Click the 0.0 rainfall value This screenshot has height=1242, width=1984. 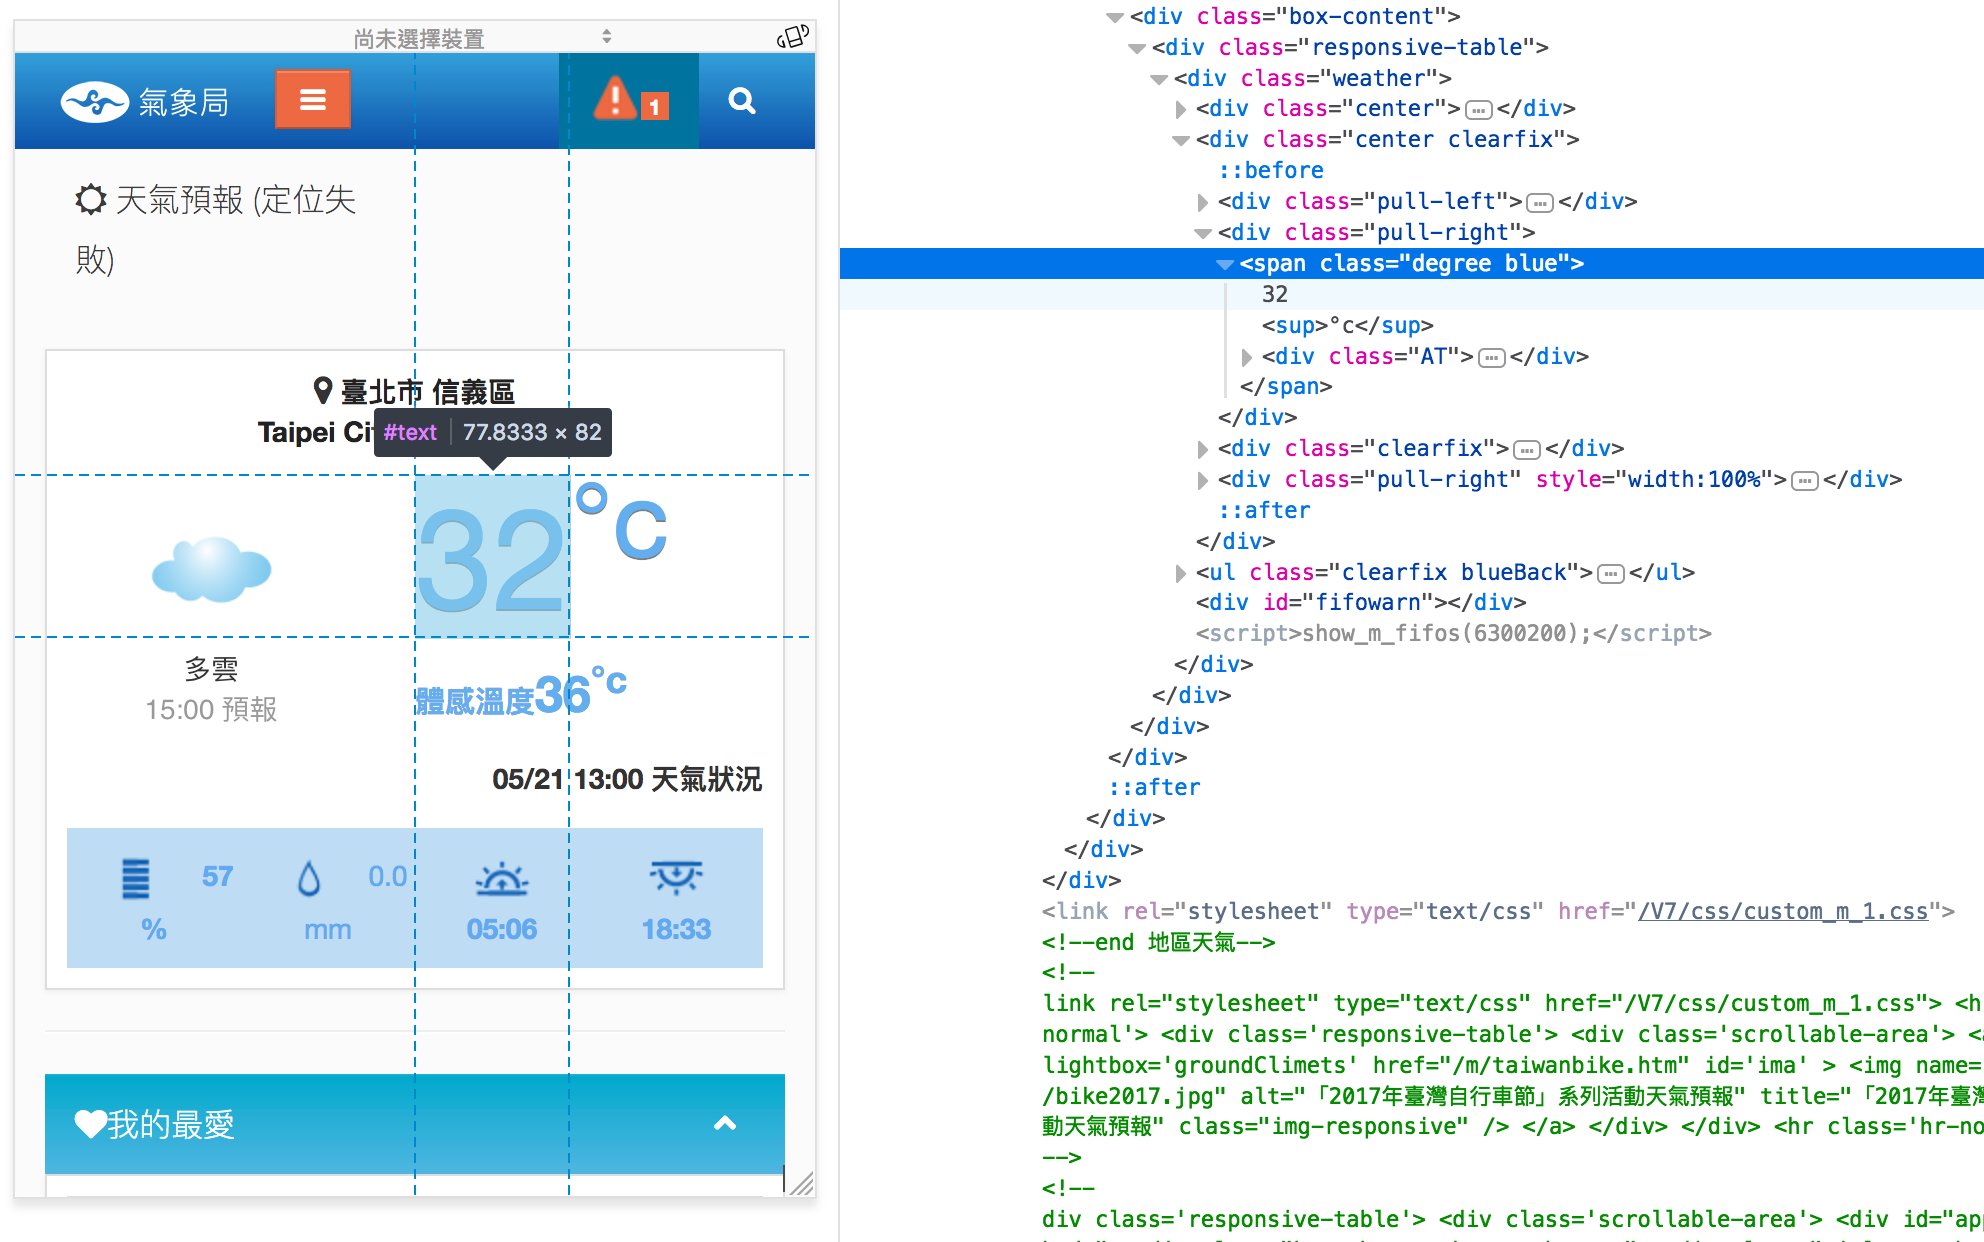pos(387,876)
